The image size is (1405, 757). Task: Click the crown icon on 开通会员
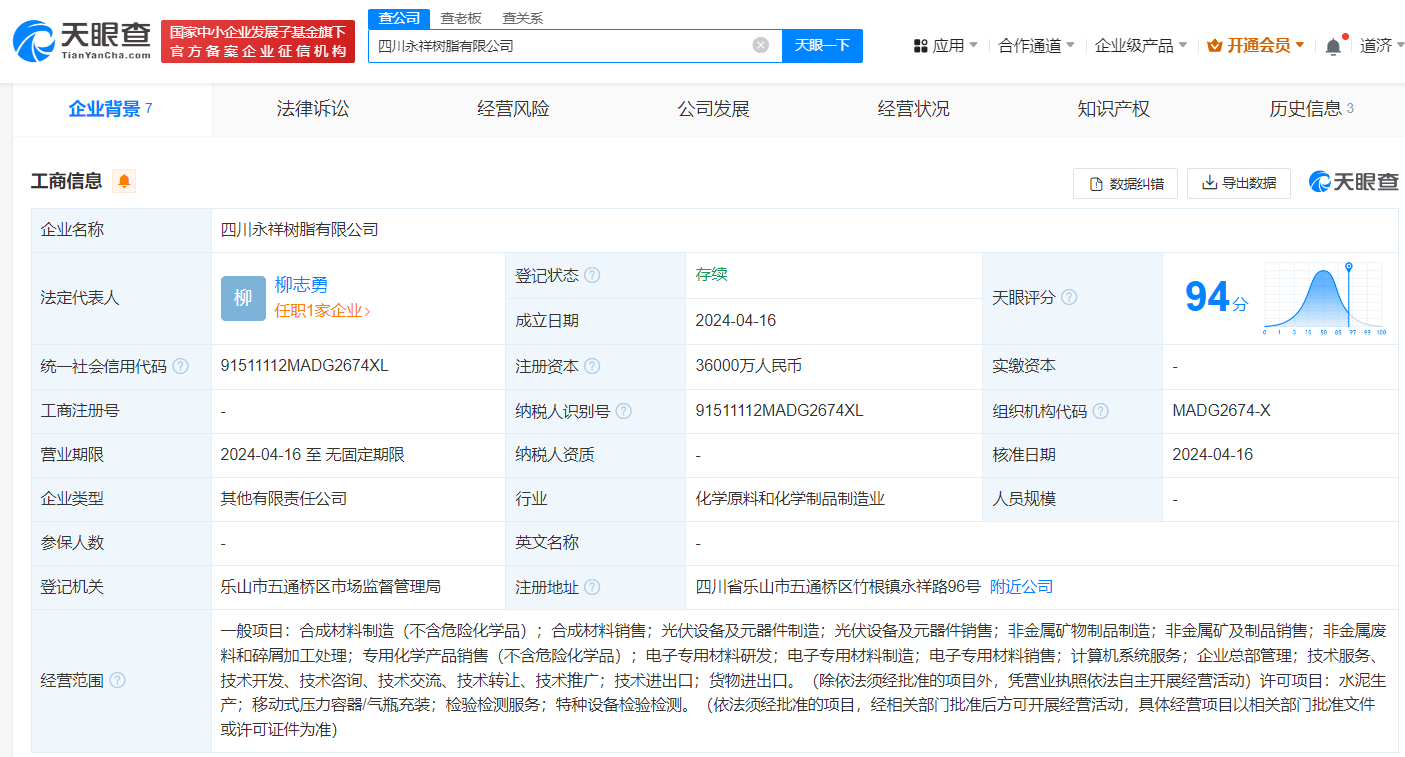click(1215, 45)
